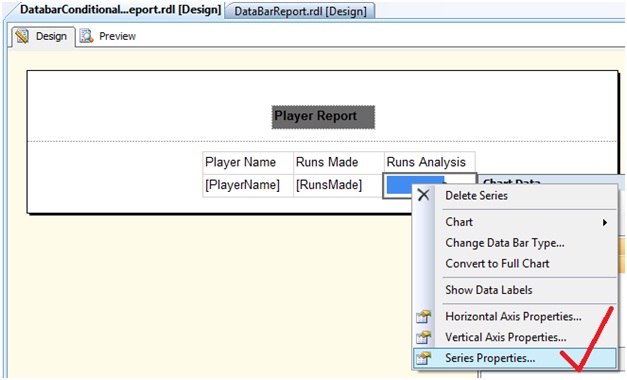Viewport: 627px width, 380px height.
Task: Select the Runs Analysis header cell
Action: 430,162
